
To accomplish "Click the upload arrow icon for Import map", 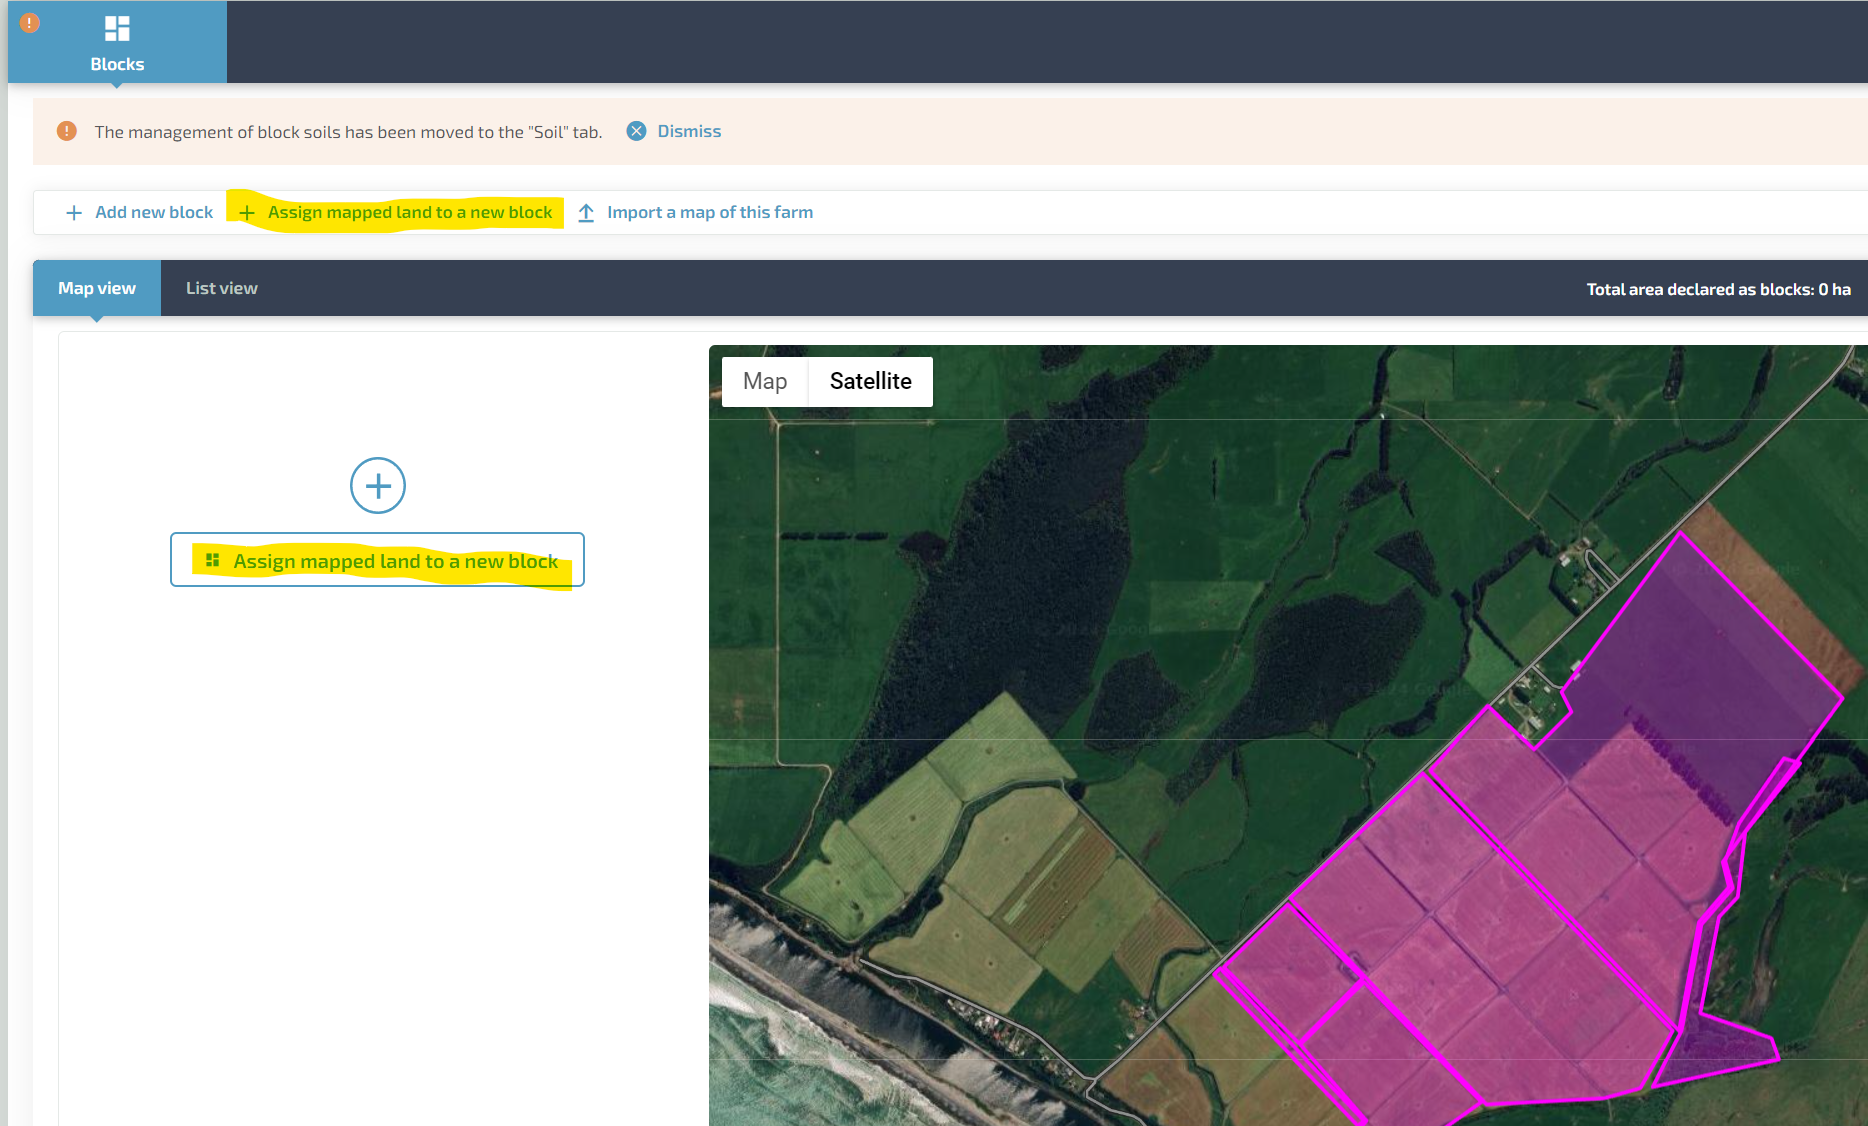I will pos(587,213).
